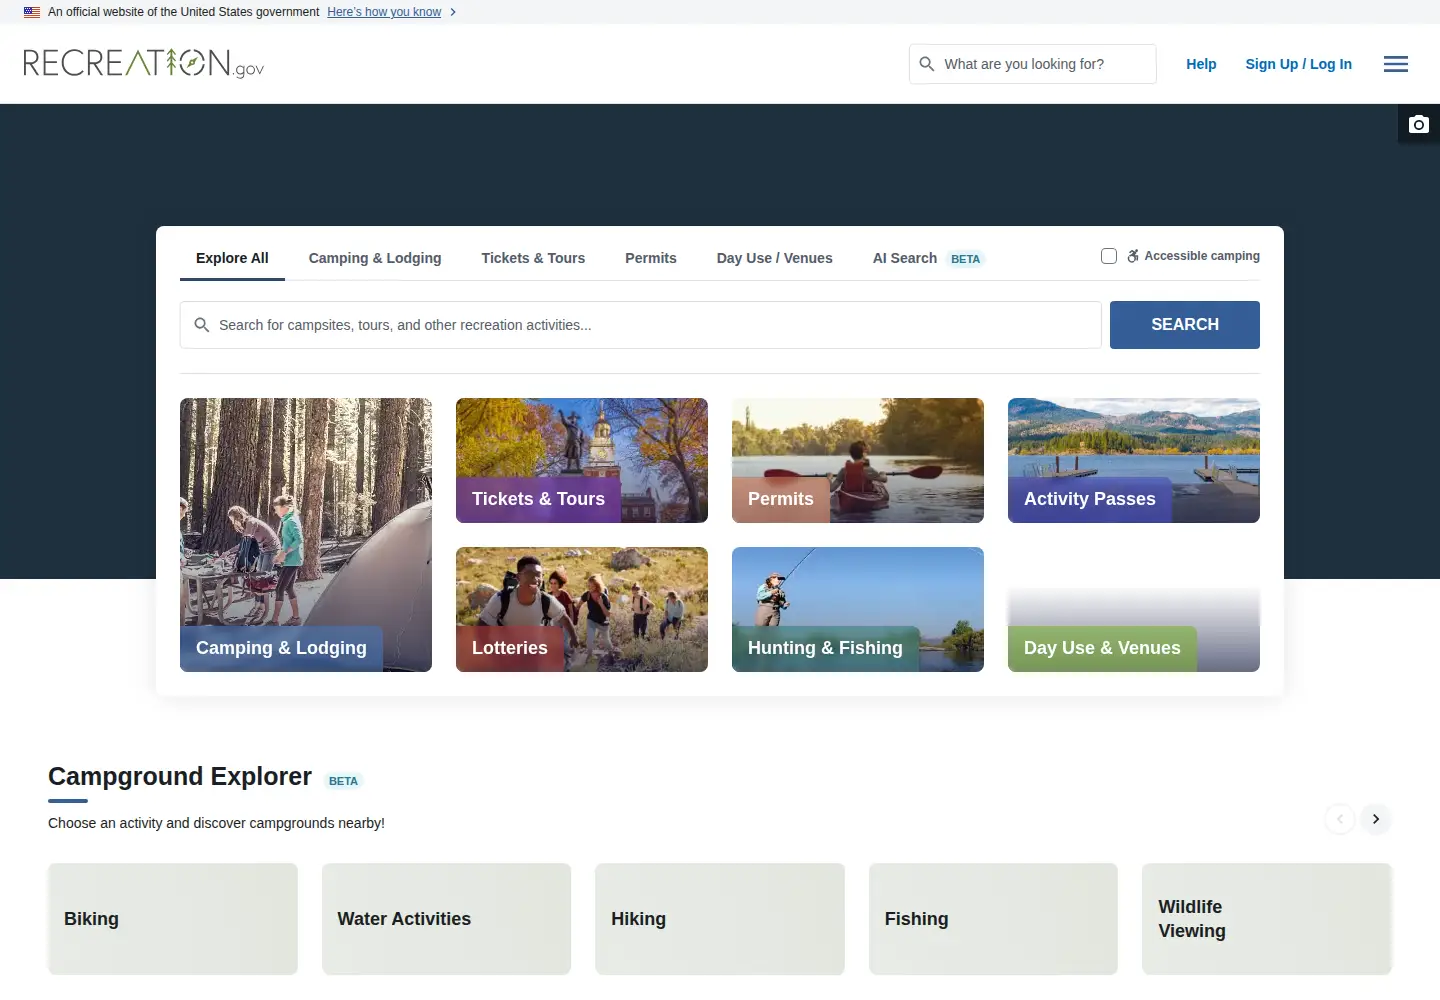
Task: Choose the Hiking activity card
Action: point(720,919)
